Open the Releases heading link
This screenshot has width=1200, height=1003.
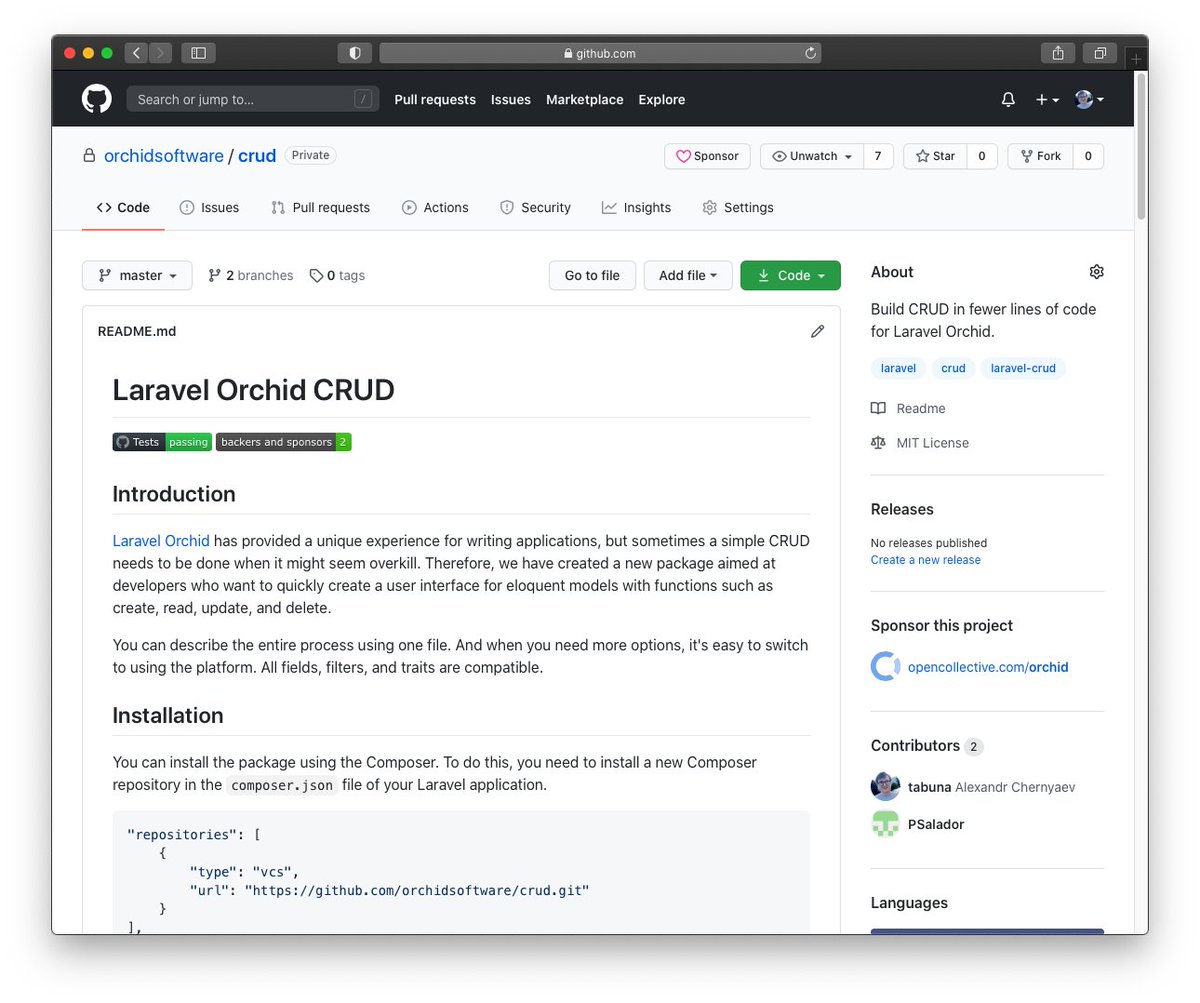pyautogui.click(x=902, y=509)
